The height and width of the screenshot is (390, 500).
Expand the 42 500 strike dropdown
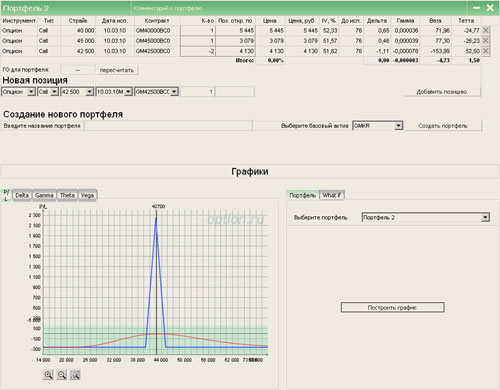coord(77,92)
